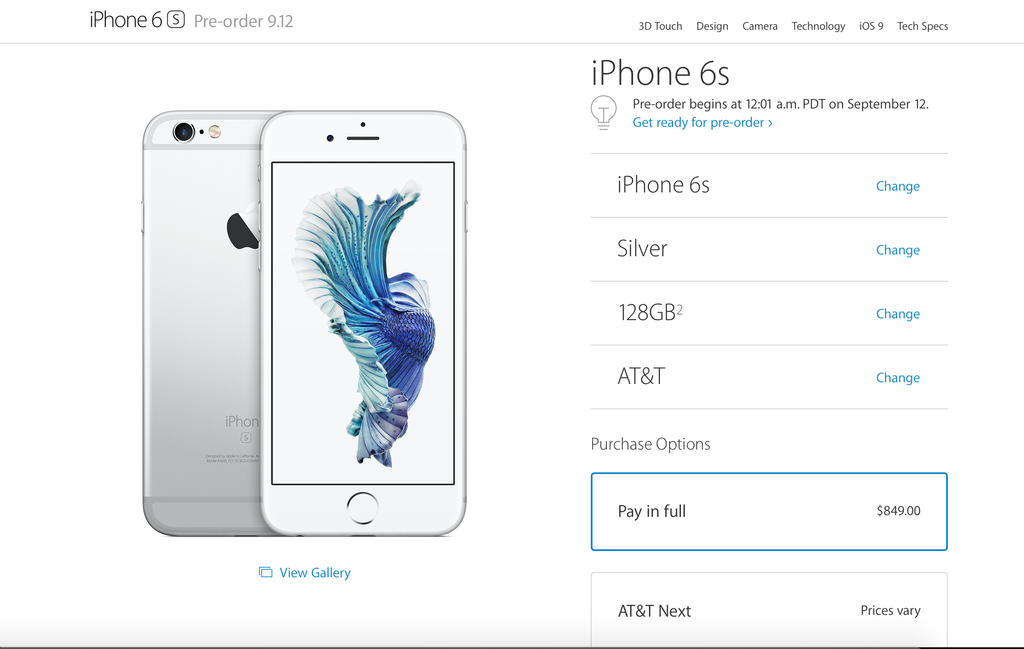Select the Pay in full option
Viewport: 1024px width, 649px height.
point(769,511)
